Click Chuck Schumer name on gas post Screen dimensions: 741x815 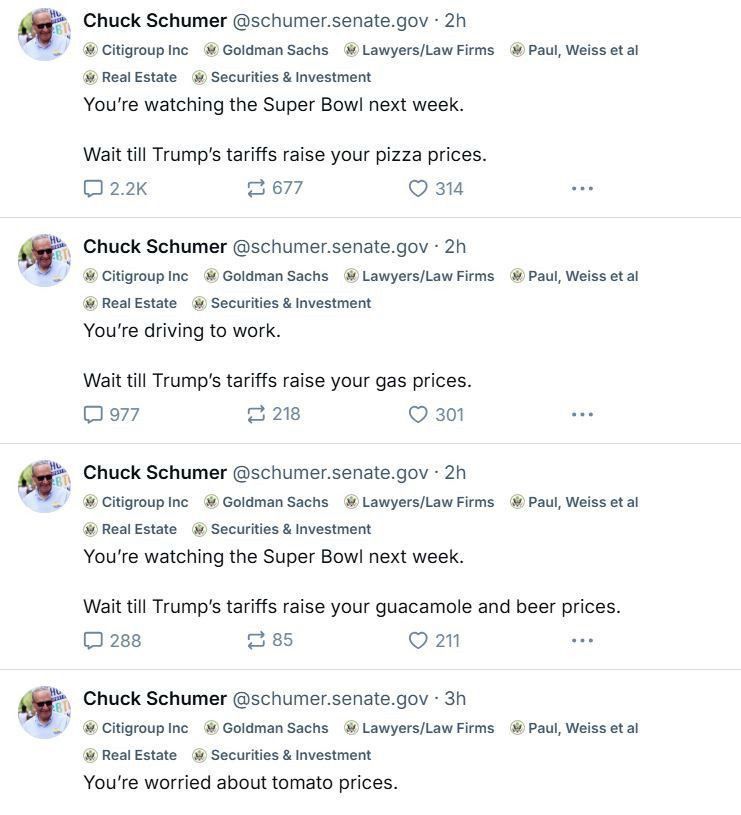coord(155,246)
